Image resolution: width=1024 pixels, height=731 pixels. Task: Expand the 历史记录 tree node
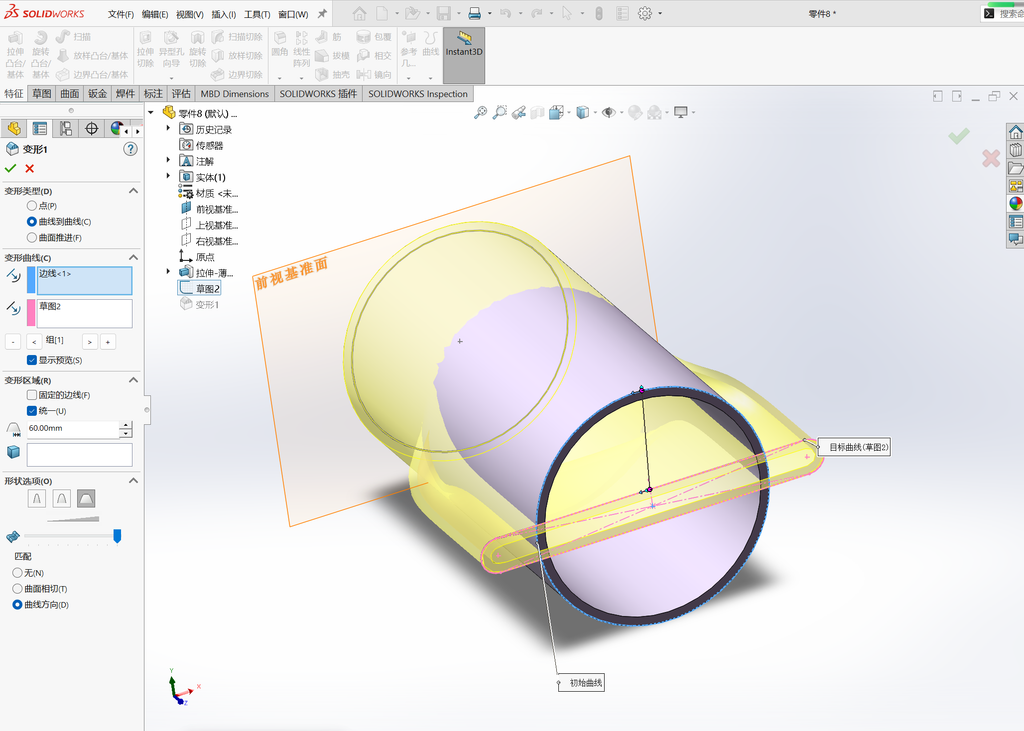pyautogui.click(x=168, y=129)
